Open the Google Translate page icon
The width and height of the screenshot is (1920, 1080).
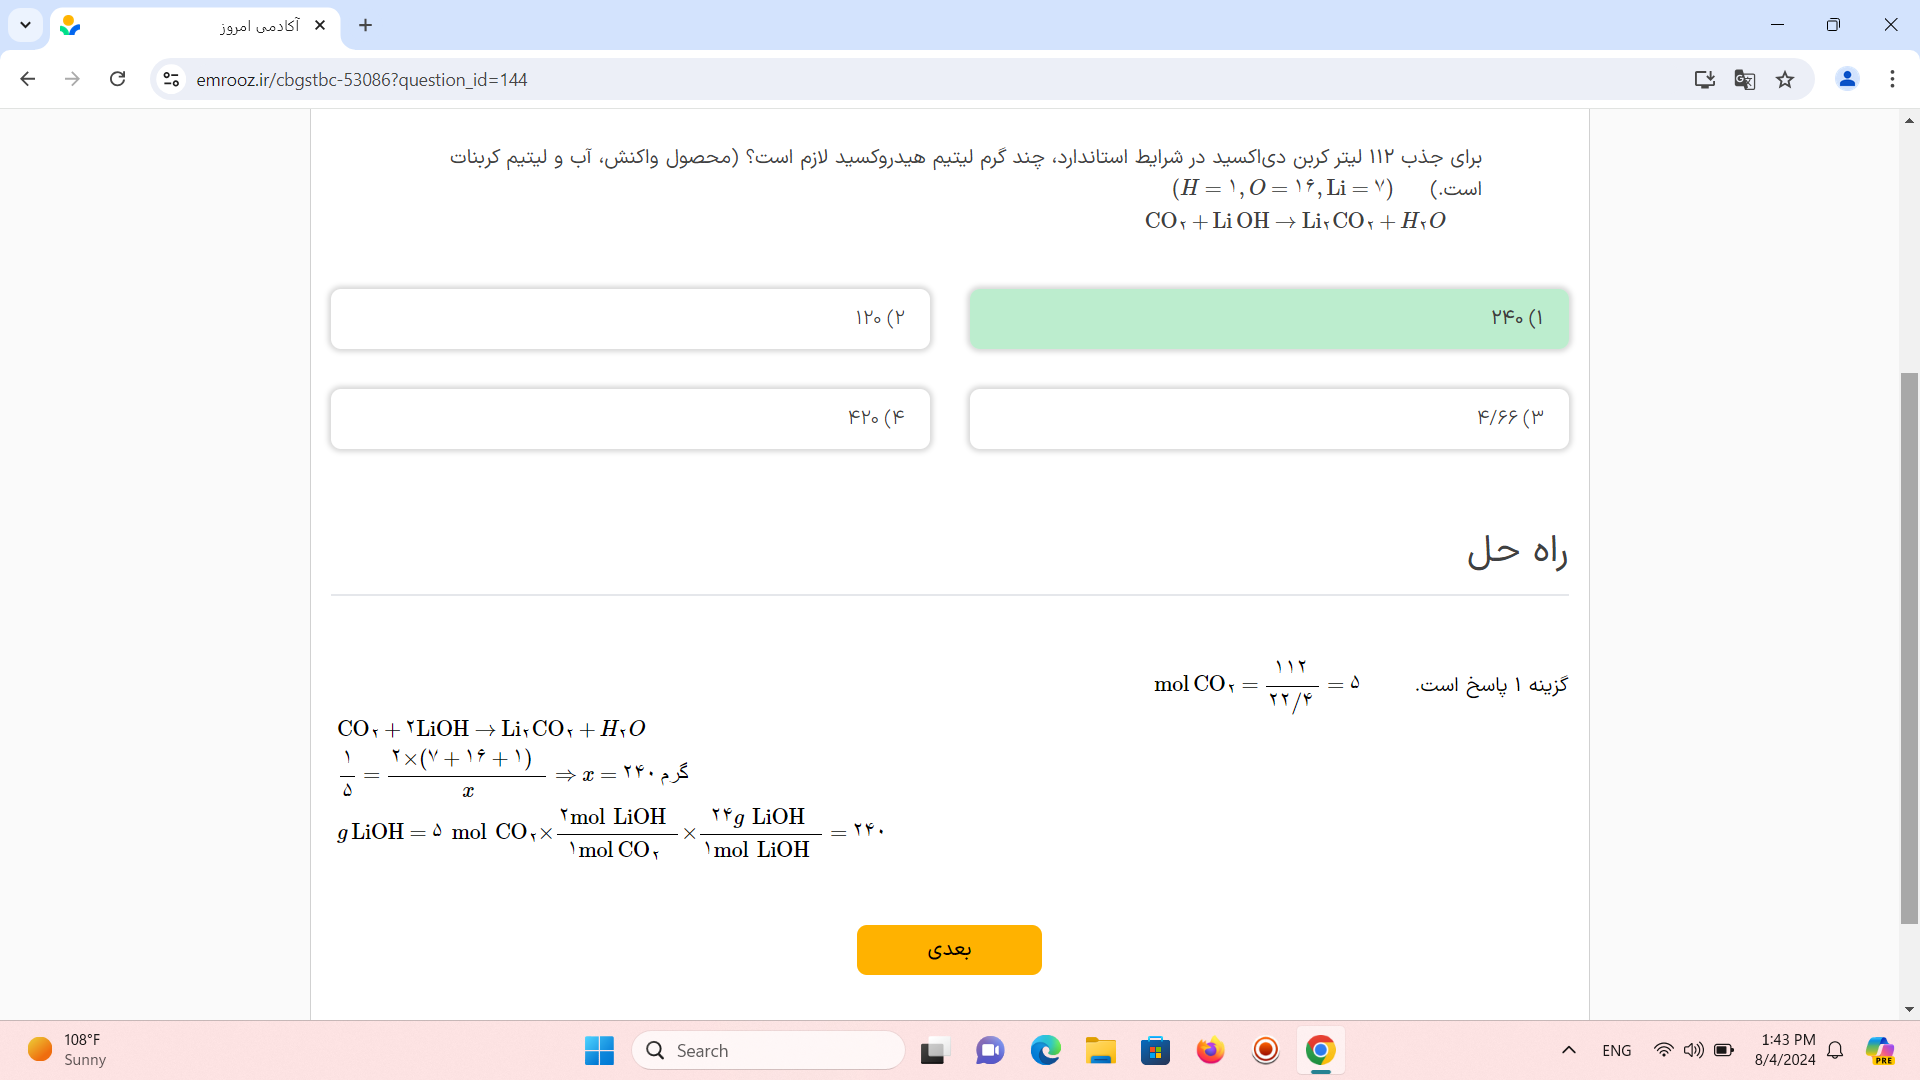pos(1745,79)
